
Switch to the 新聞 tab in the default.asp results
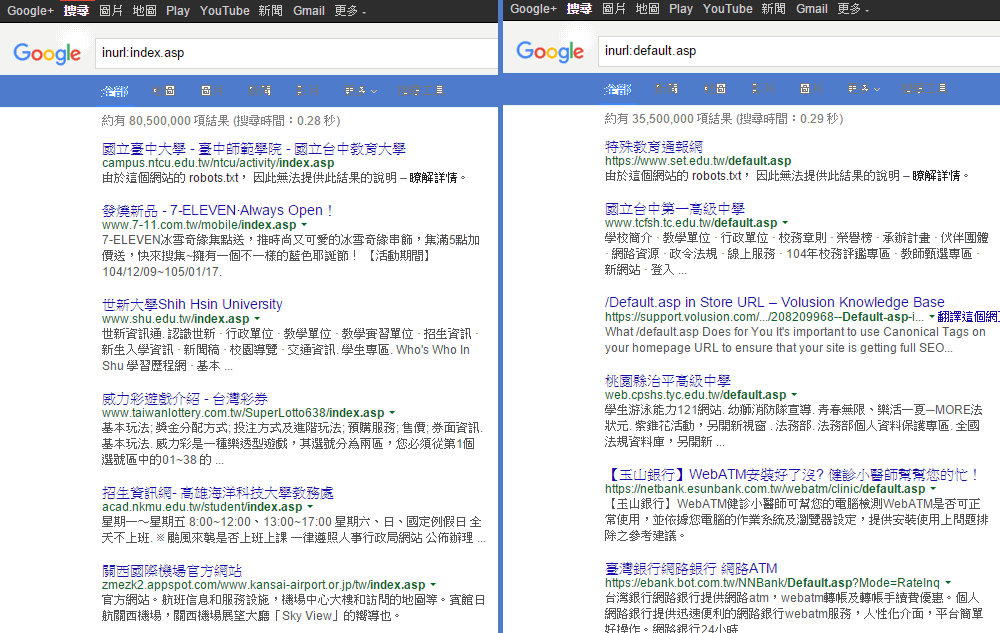tap(666, 89)
